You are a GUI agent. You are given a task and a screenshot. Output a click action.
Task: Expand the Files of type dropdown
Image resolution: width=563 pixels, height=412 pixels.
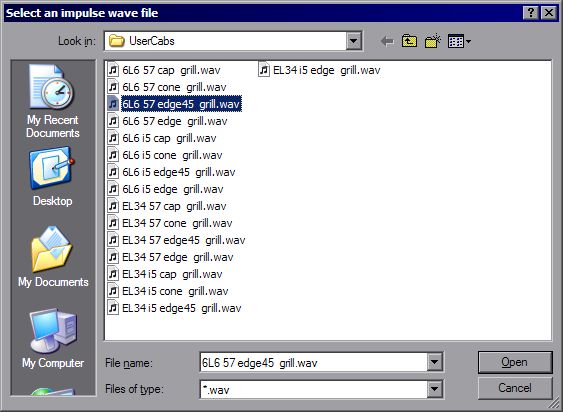pos(434,389)
